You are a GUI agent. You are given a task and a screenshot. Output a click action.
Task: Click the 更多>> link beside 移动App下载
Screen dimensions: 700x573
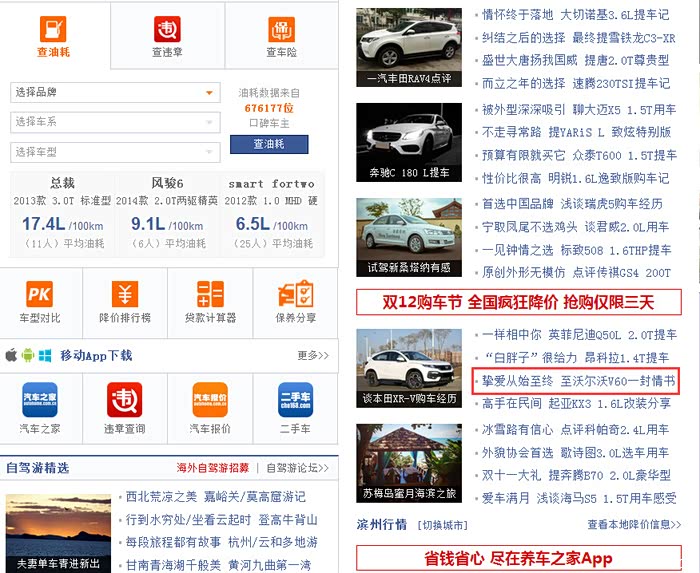[x=312, y=355]
